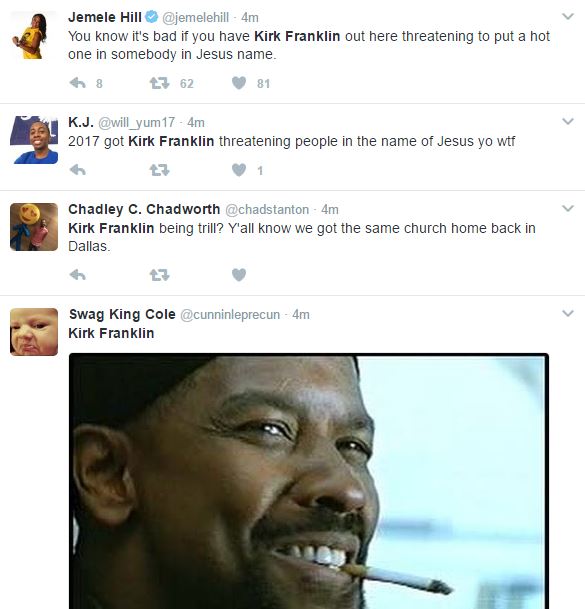Open Chadley C. Chadworth's profile name
Screen dimensions: 585x609
pos(144,209)
